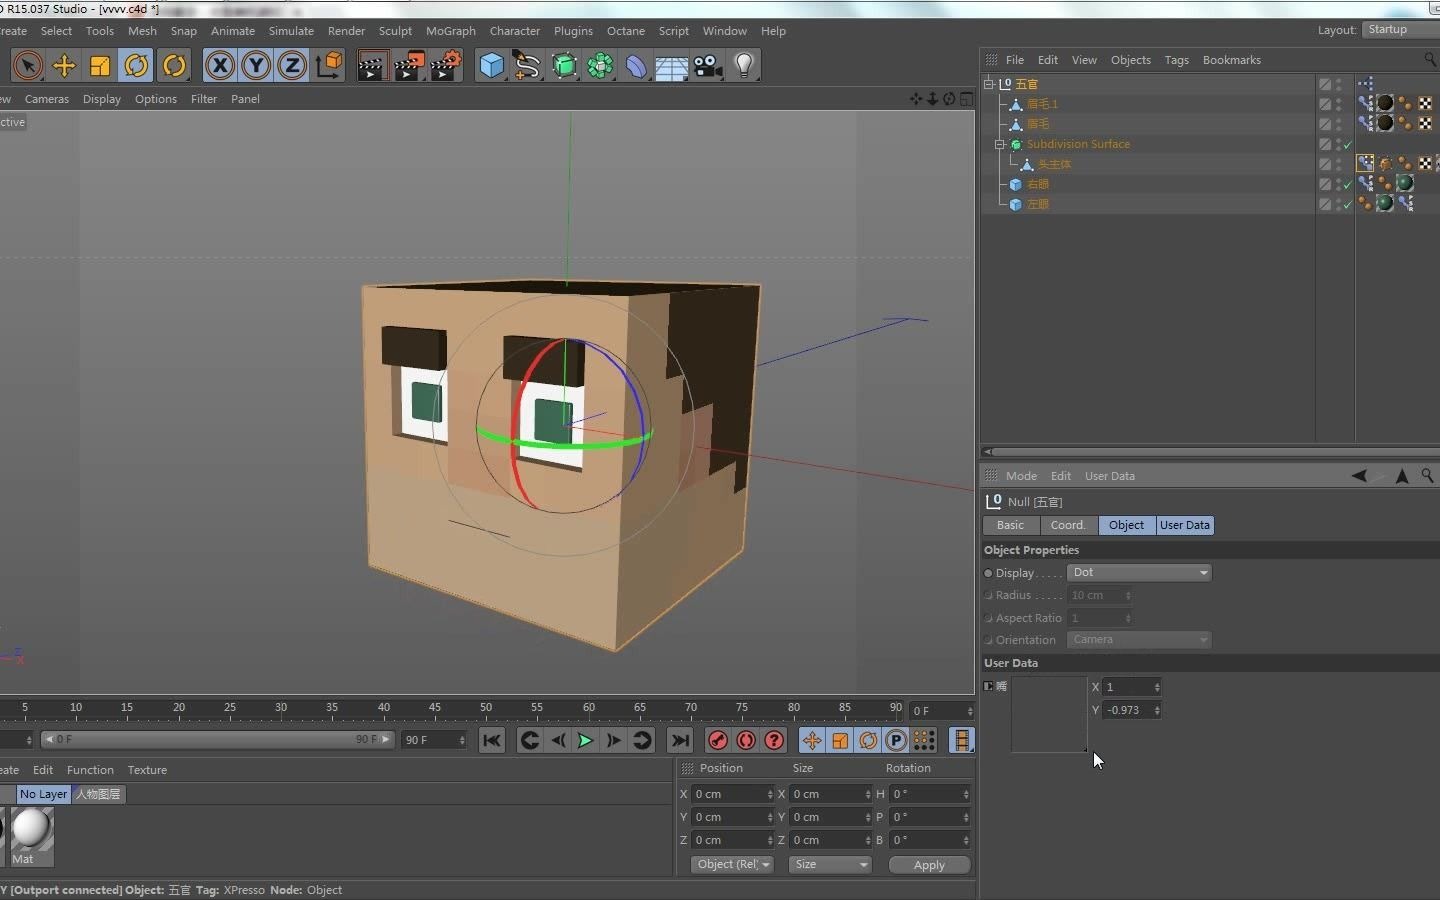Viewport: 1440px width, 900px height.
Task: Toggle the X axis lock
Action: point(220,66)
